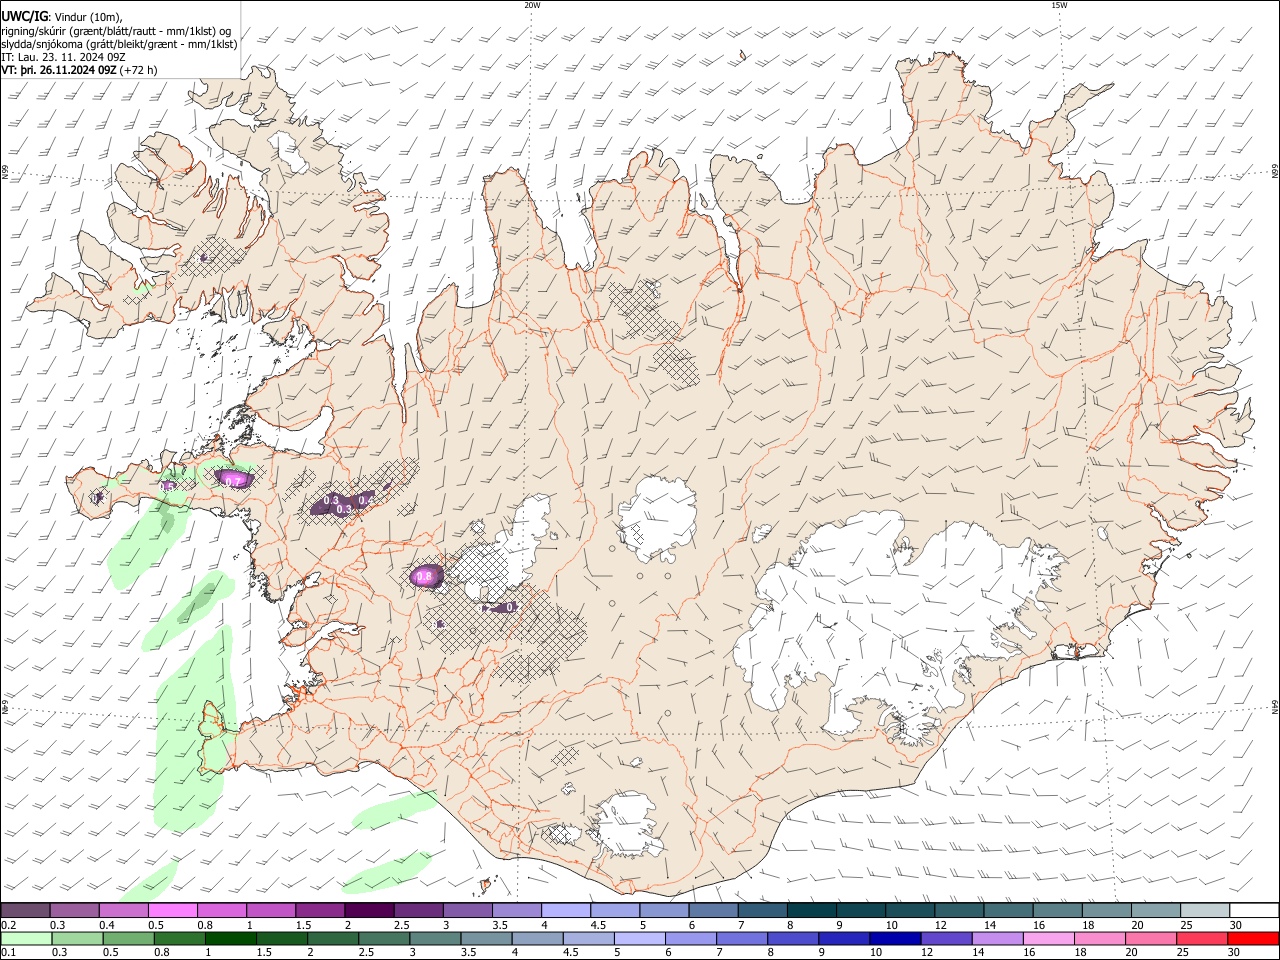Click the 'VT: þri. 26.11.2024 09Z (+72 h)' line
The width and height of the screenshot is (1280, 960).
click(x=79, y=70)
